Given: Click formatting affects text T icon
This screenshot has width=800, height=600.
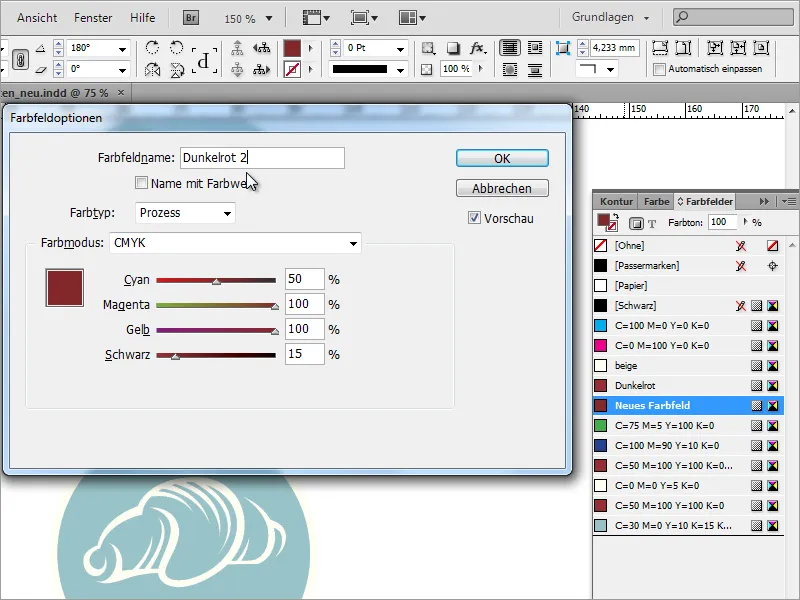Looking at the screenshot, I should tap(652, 223).
